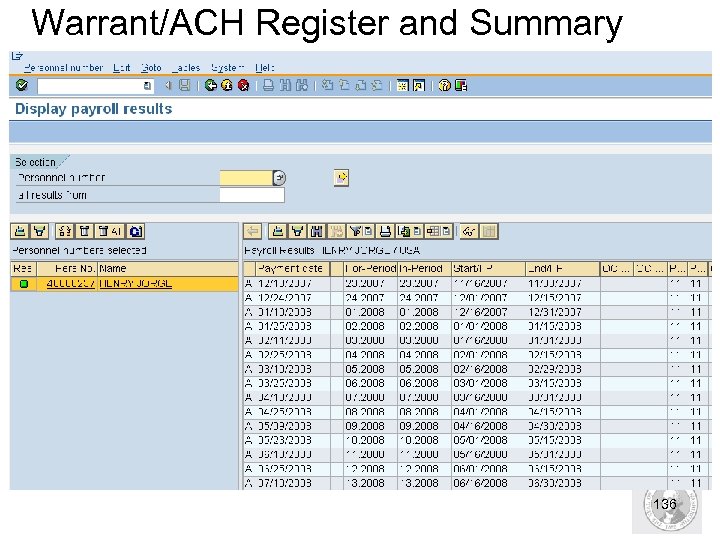Click the Generate shortcut icon
Viewport: 720px width, 540px height.
[x=419, y=85]
